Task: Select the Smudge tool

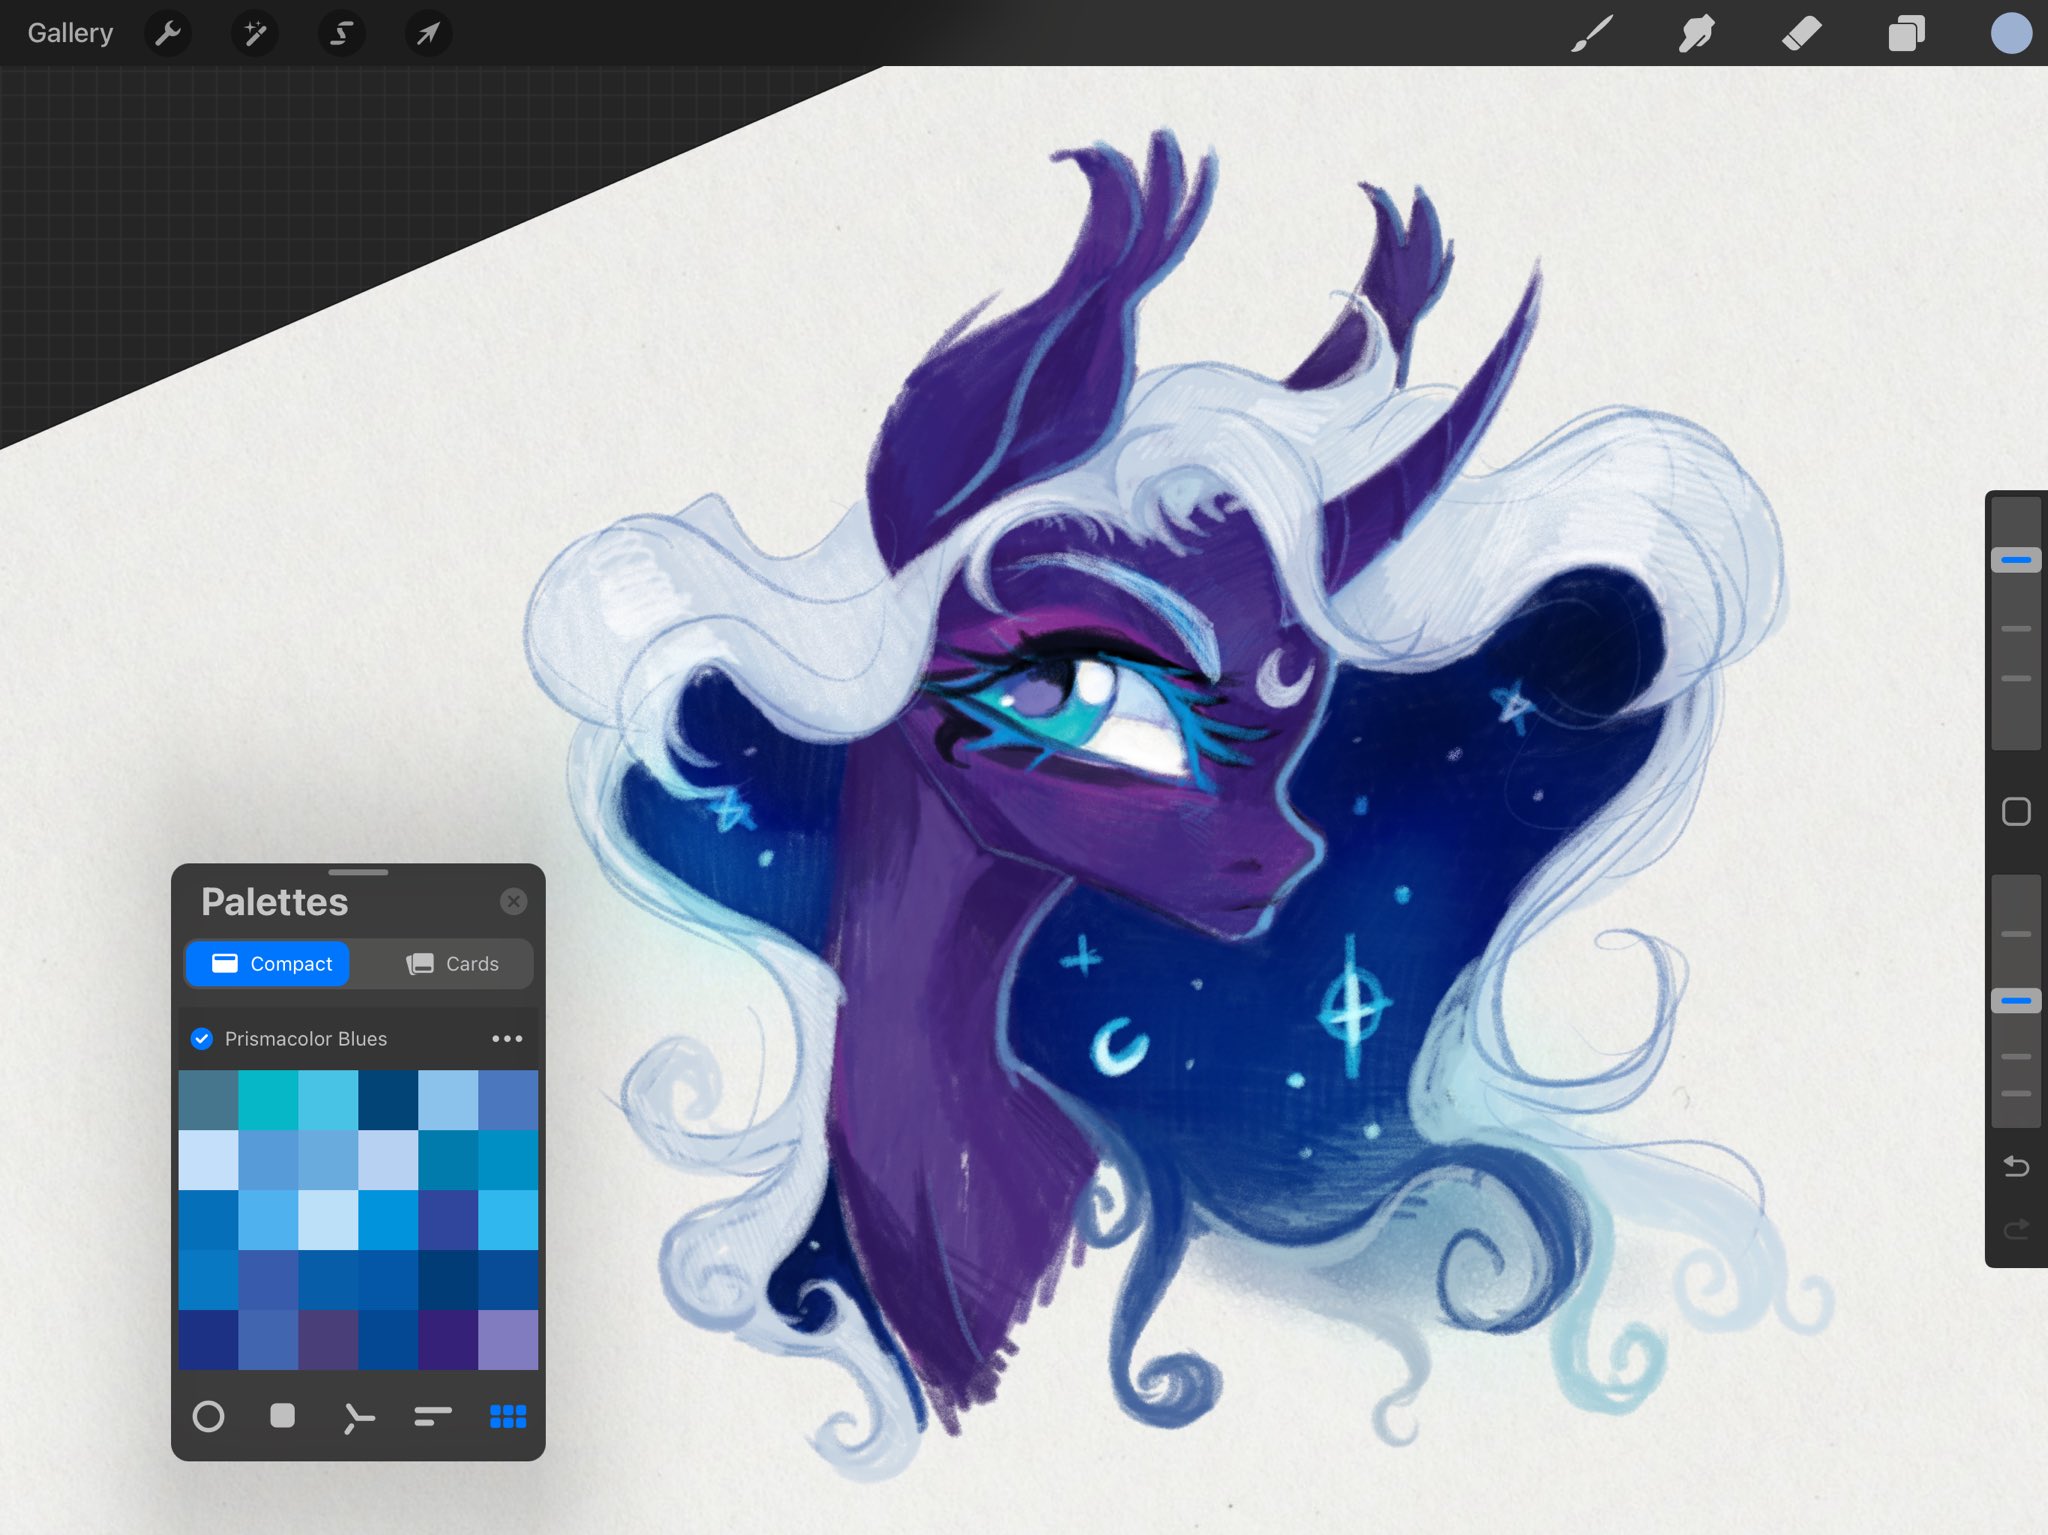Action: click(x=1697, y=34)
